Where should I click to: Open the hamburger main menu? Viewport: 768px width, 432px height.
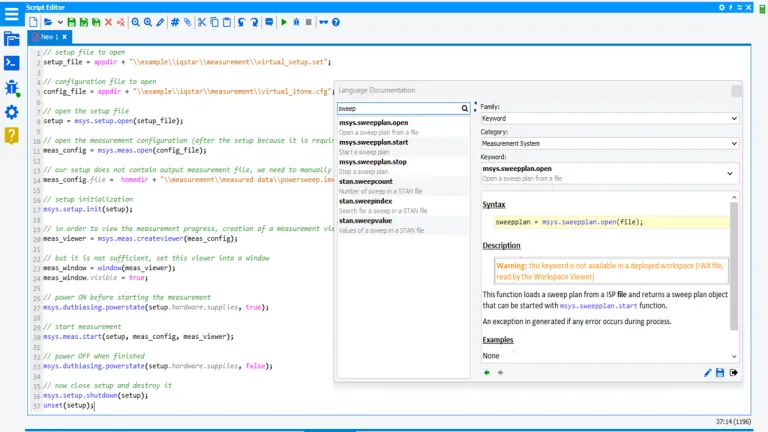coord(11,13)
